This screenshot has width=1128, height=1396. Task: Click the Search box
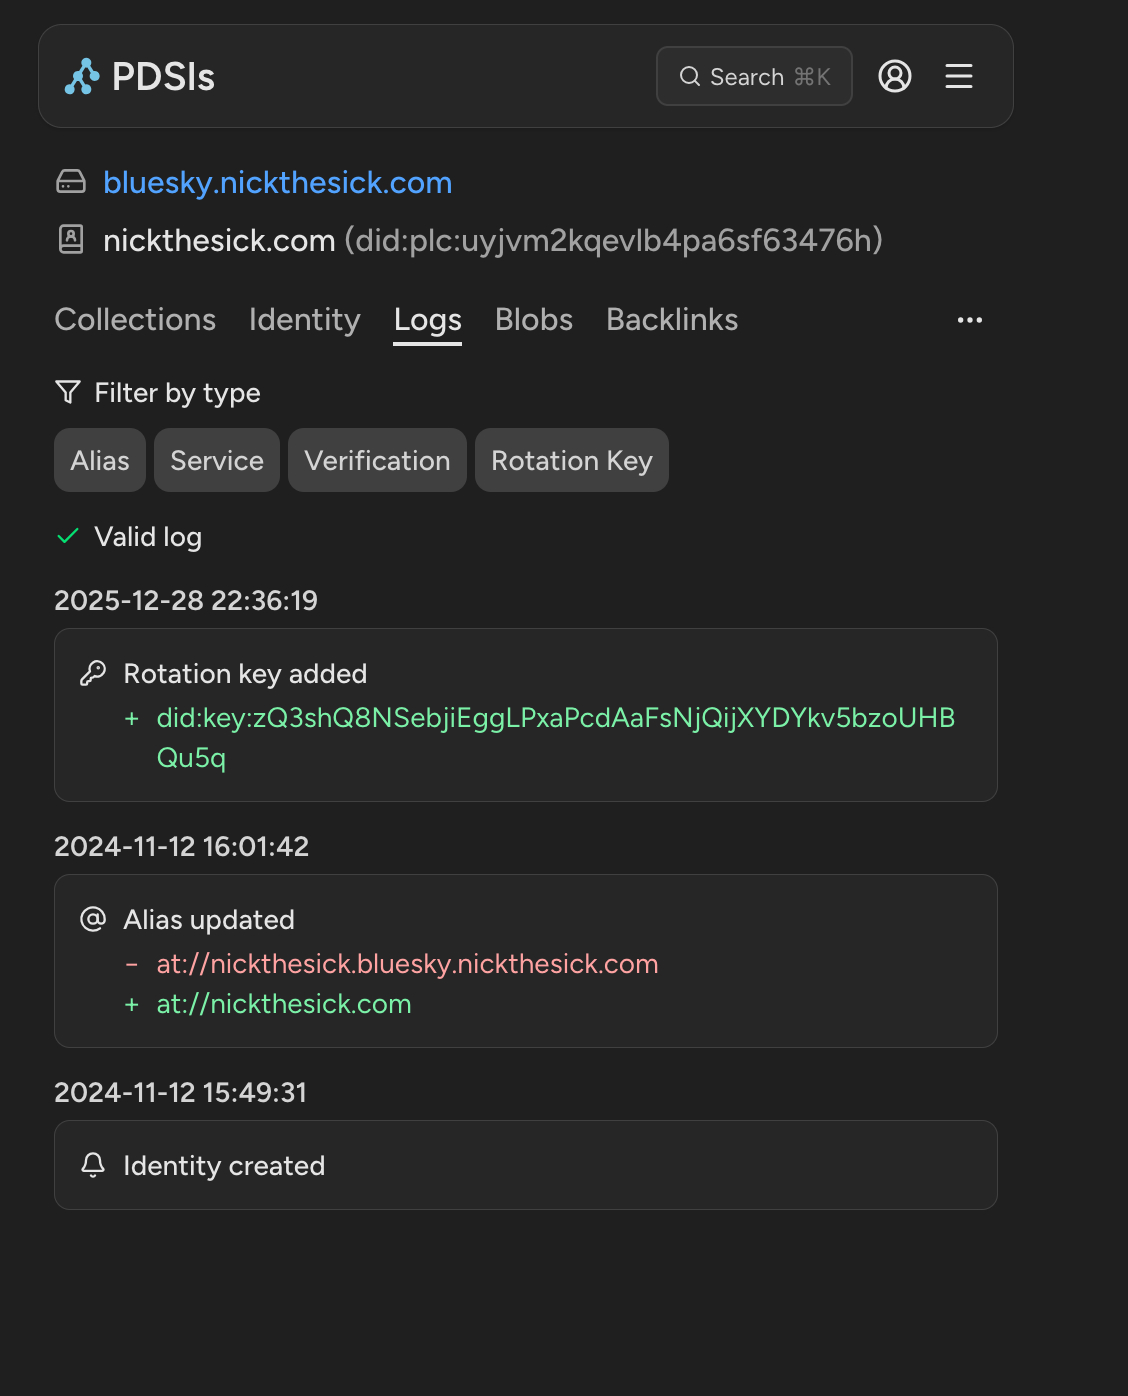pyautogui.click(x=754, y=76)
